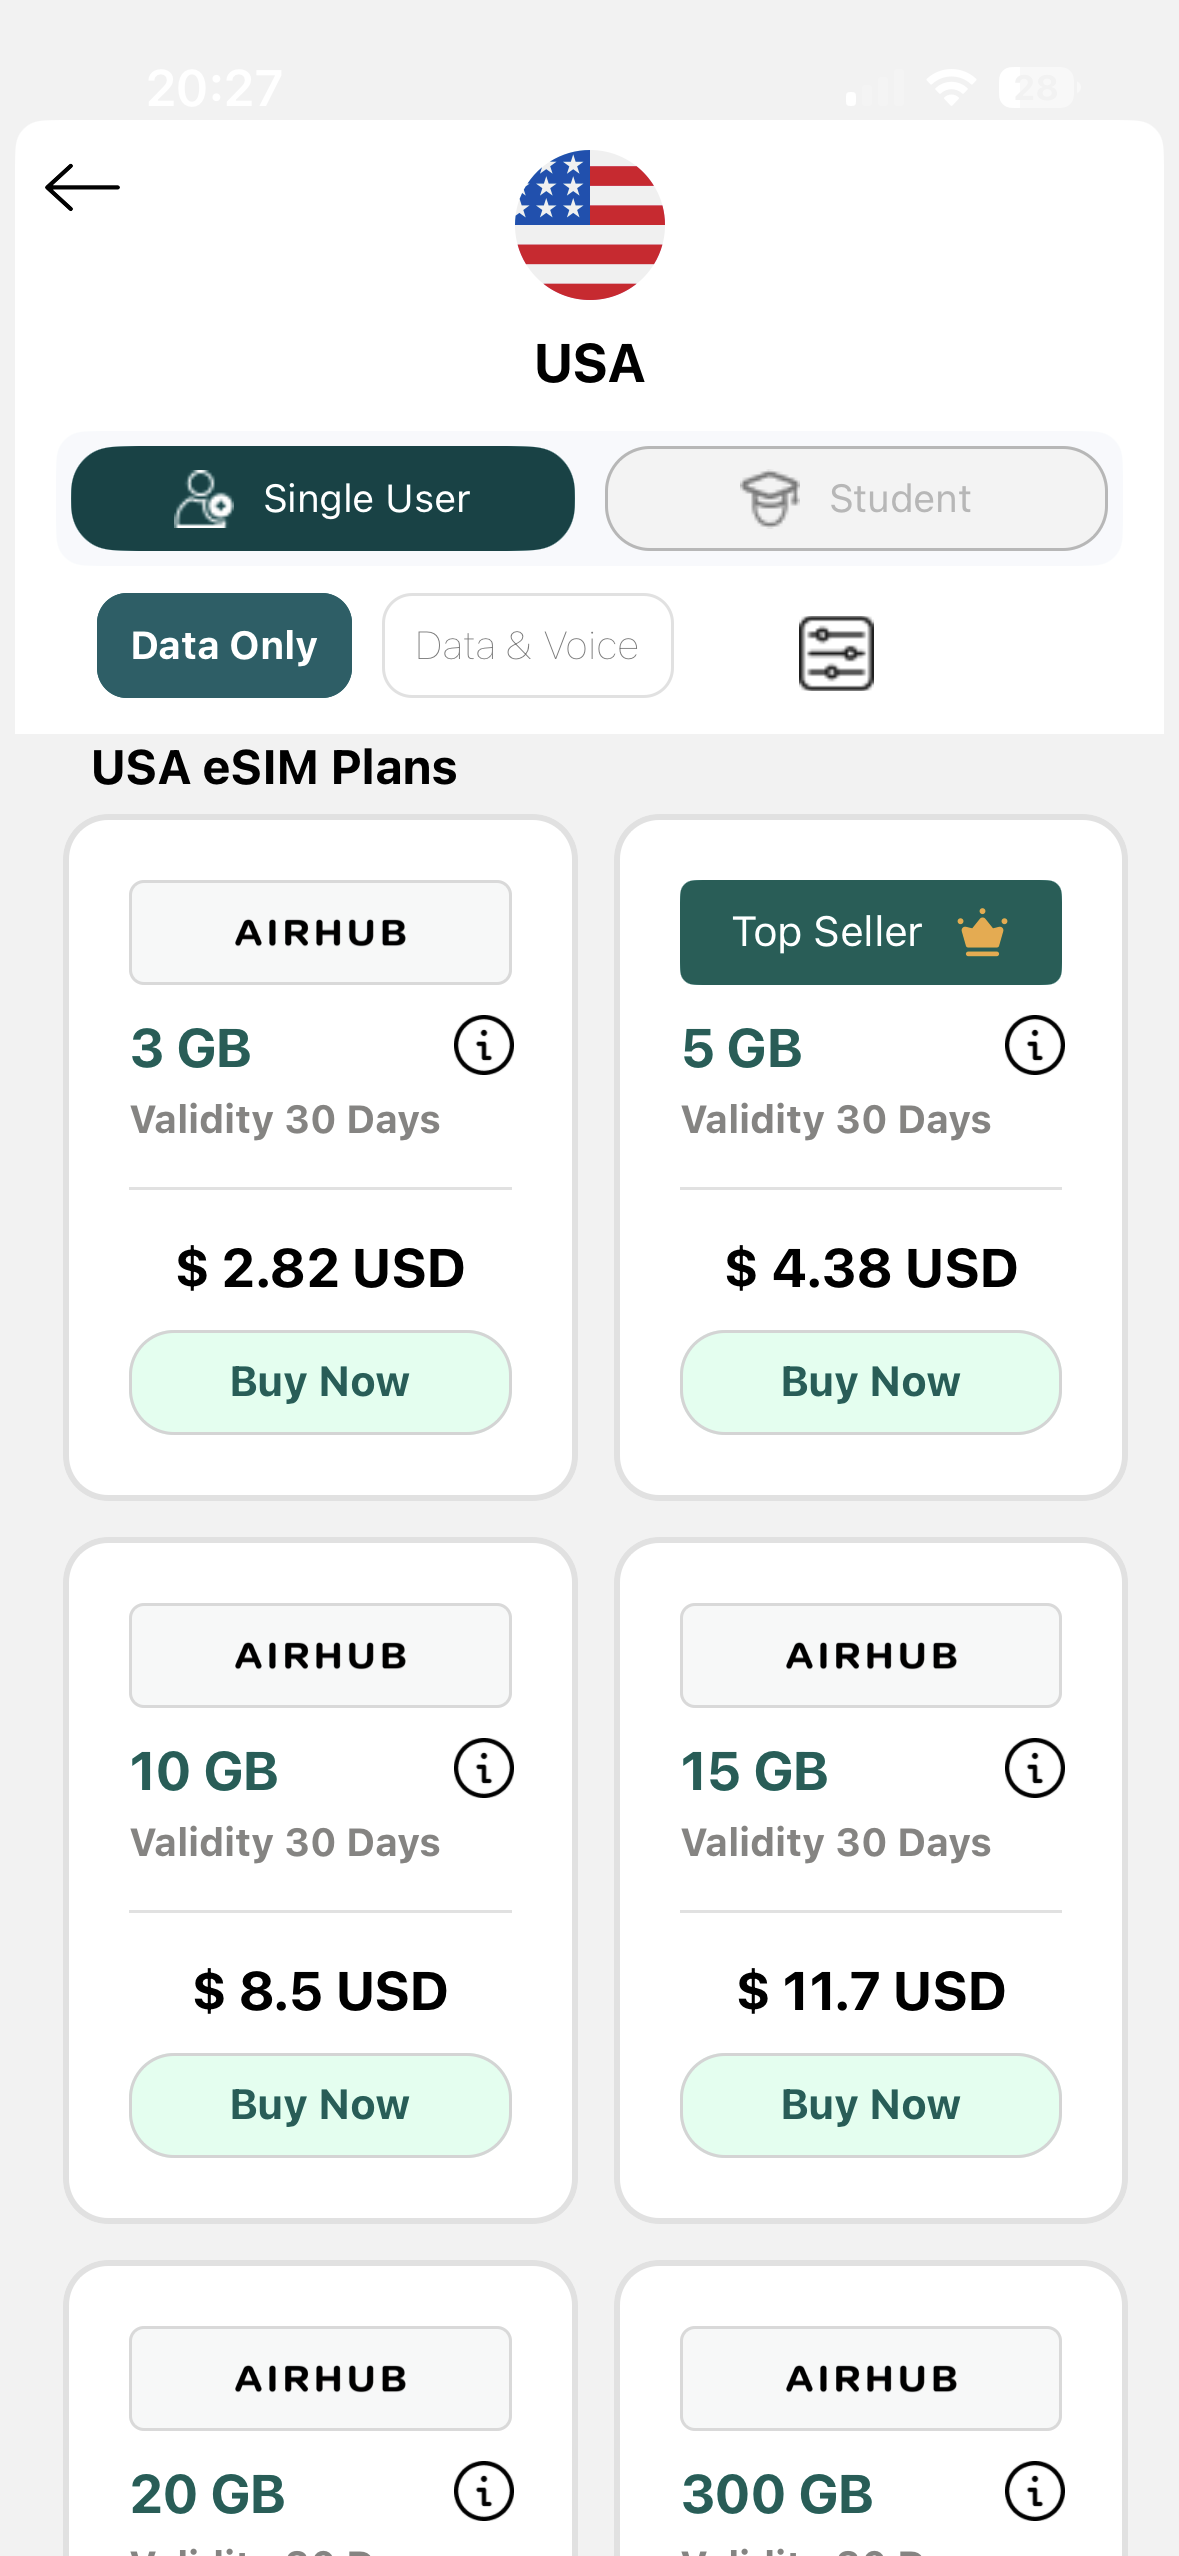Tap the Top Seller badge
1179x2556 pixels.
coord(870,932)
